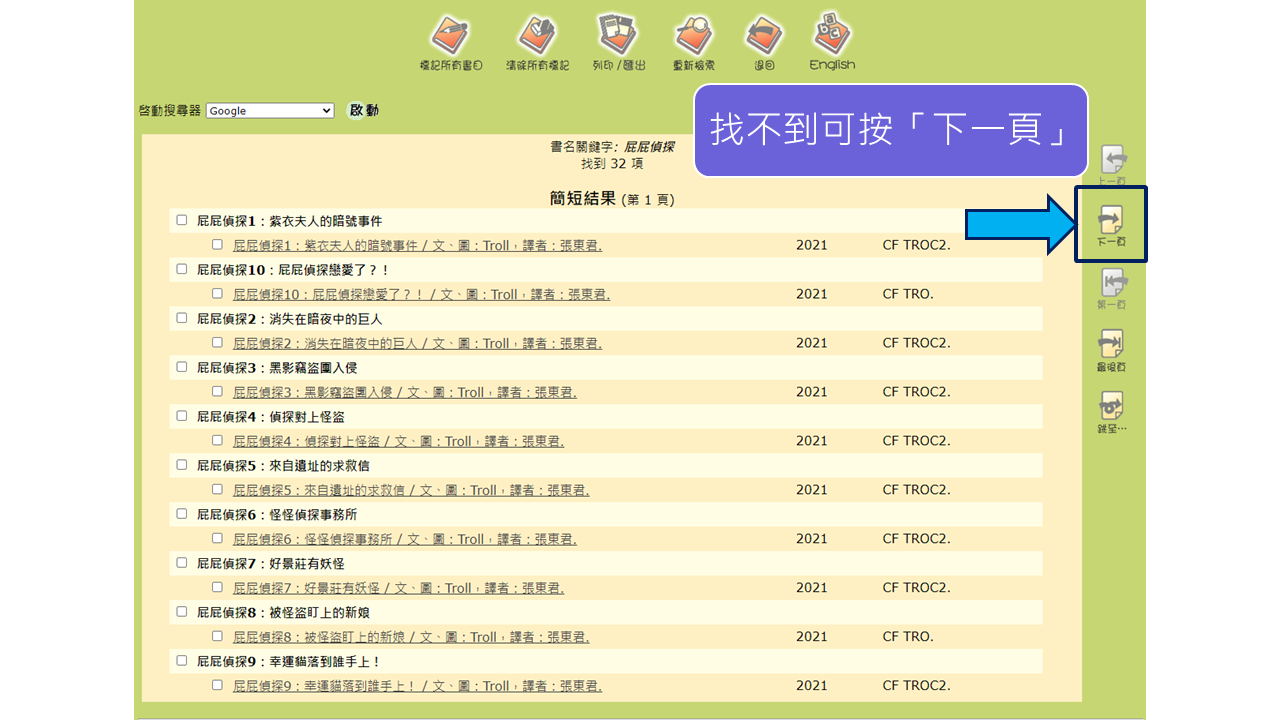Tick the checkbox beside the 屁屁偵探4 record link

[217, 440]
